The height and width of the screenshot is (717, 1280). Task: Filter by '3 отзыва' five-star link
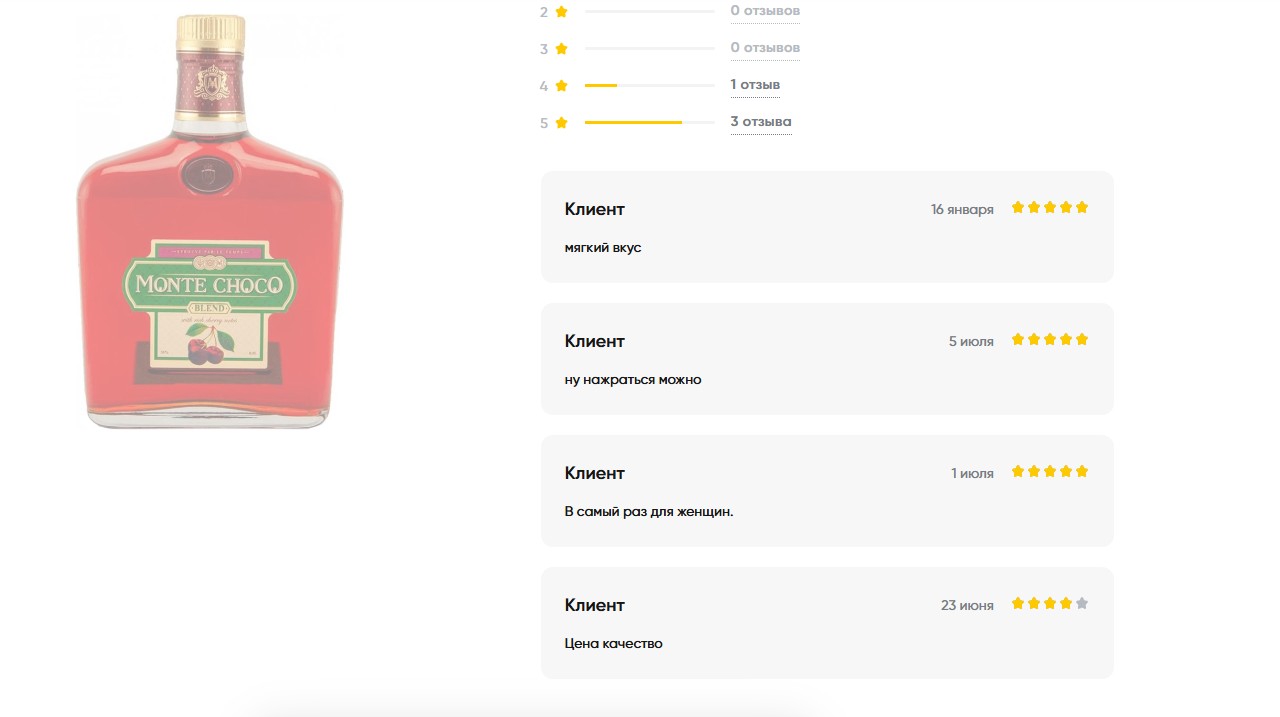click(761, 122)
